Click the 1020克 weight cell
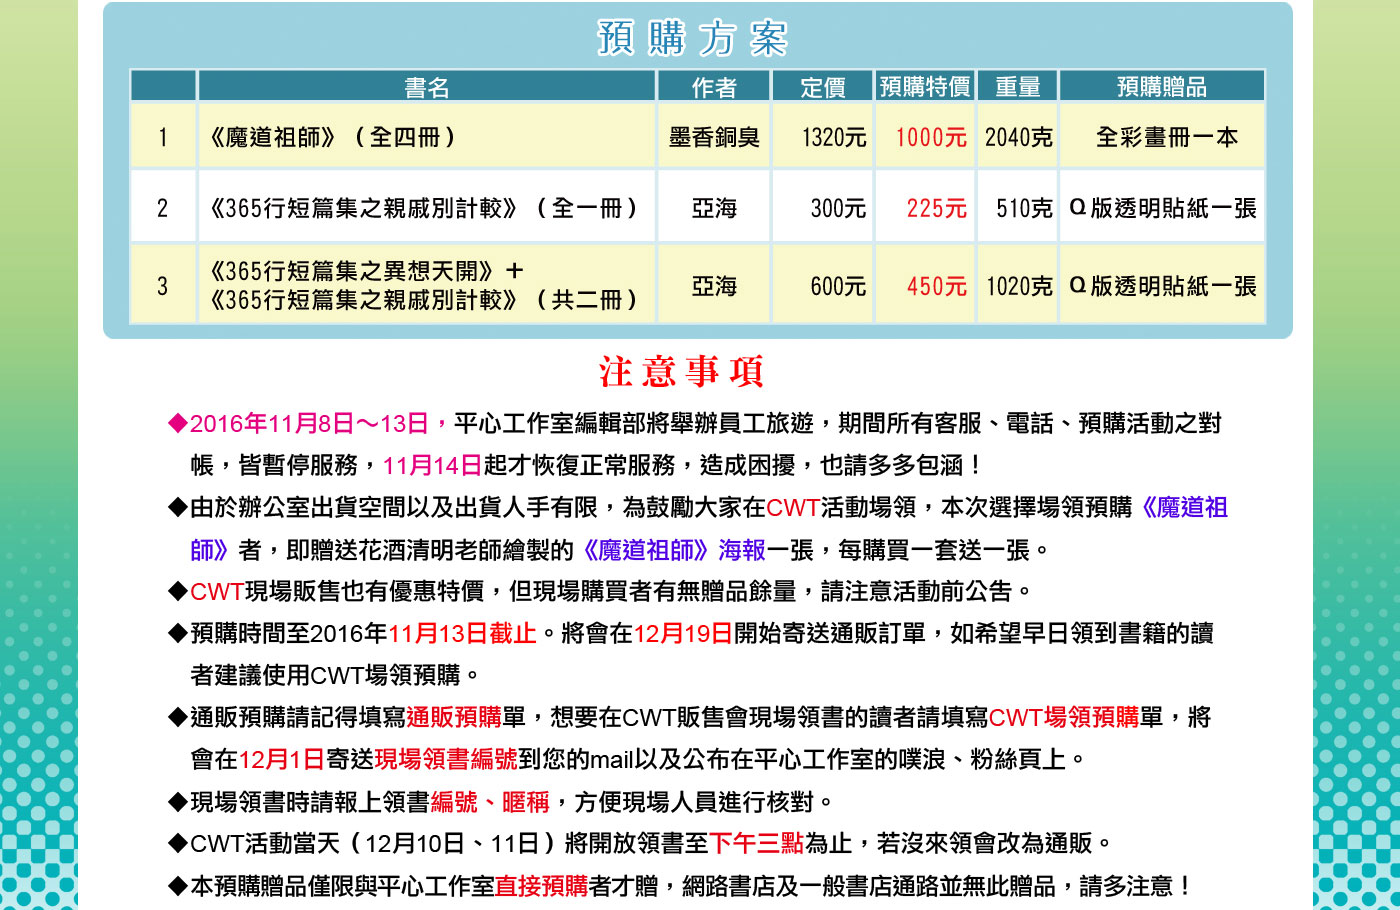 point(1018,287)
